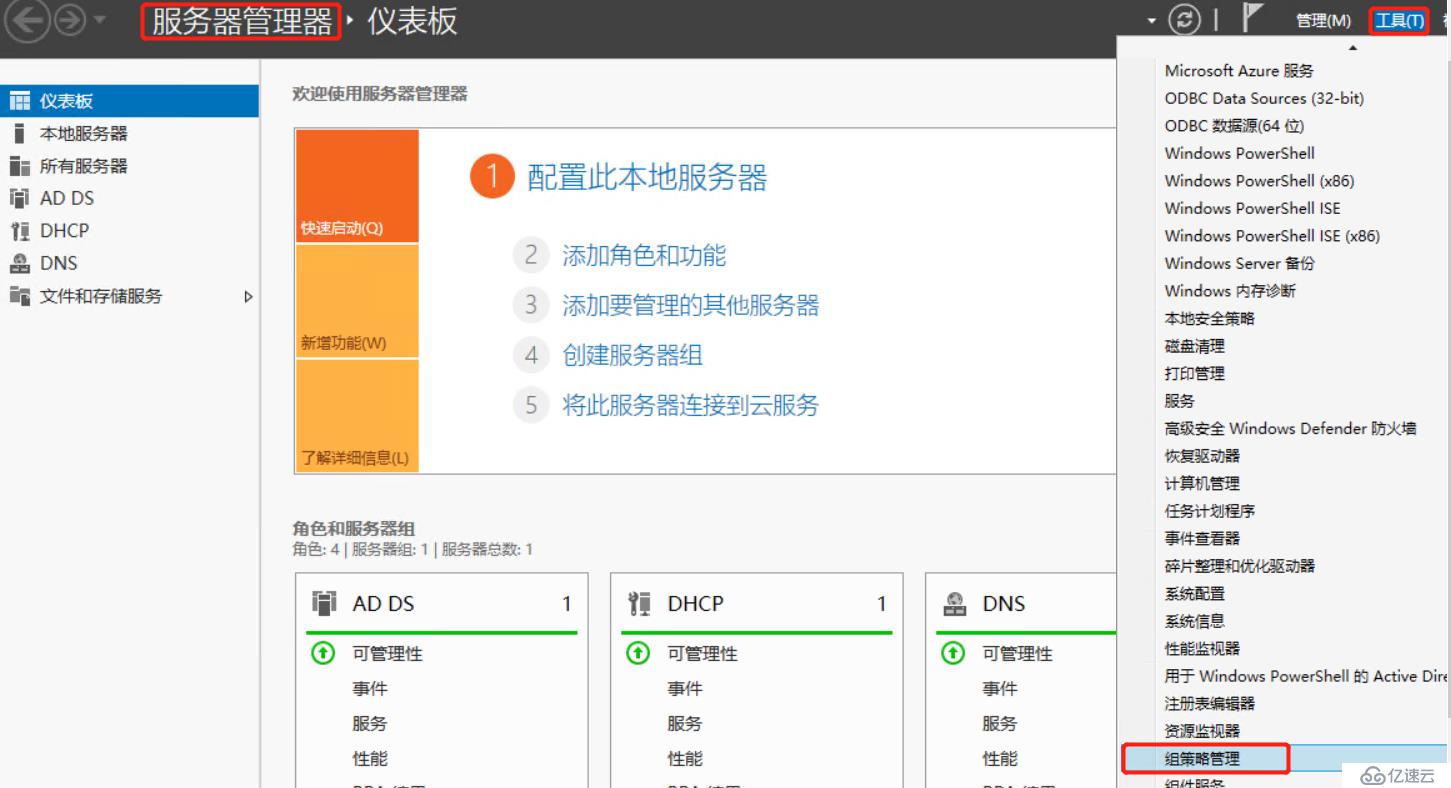1451x788 pixels.
Task: Select the 快速启动(Q) tile
Action: coord(357,186)
